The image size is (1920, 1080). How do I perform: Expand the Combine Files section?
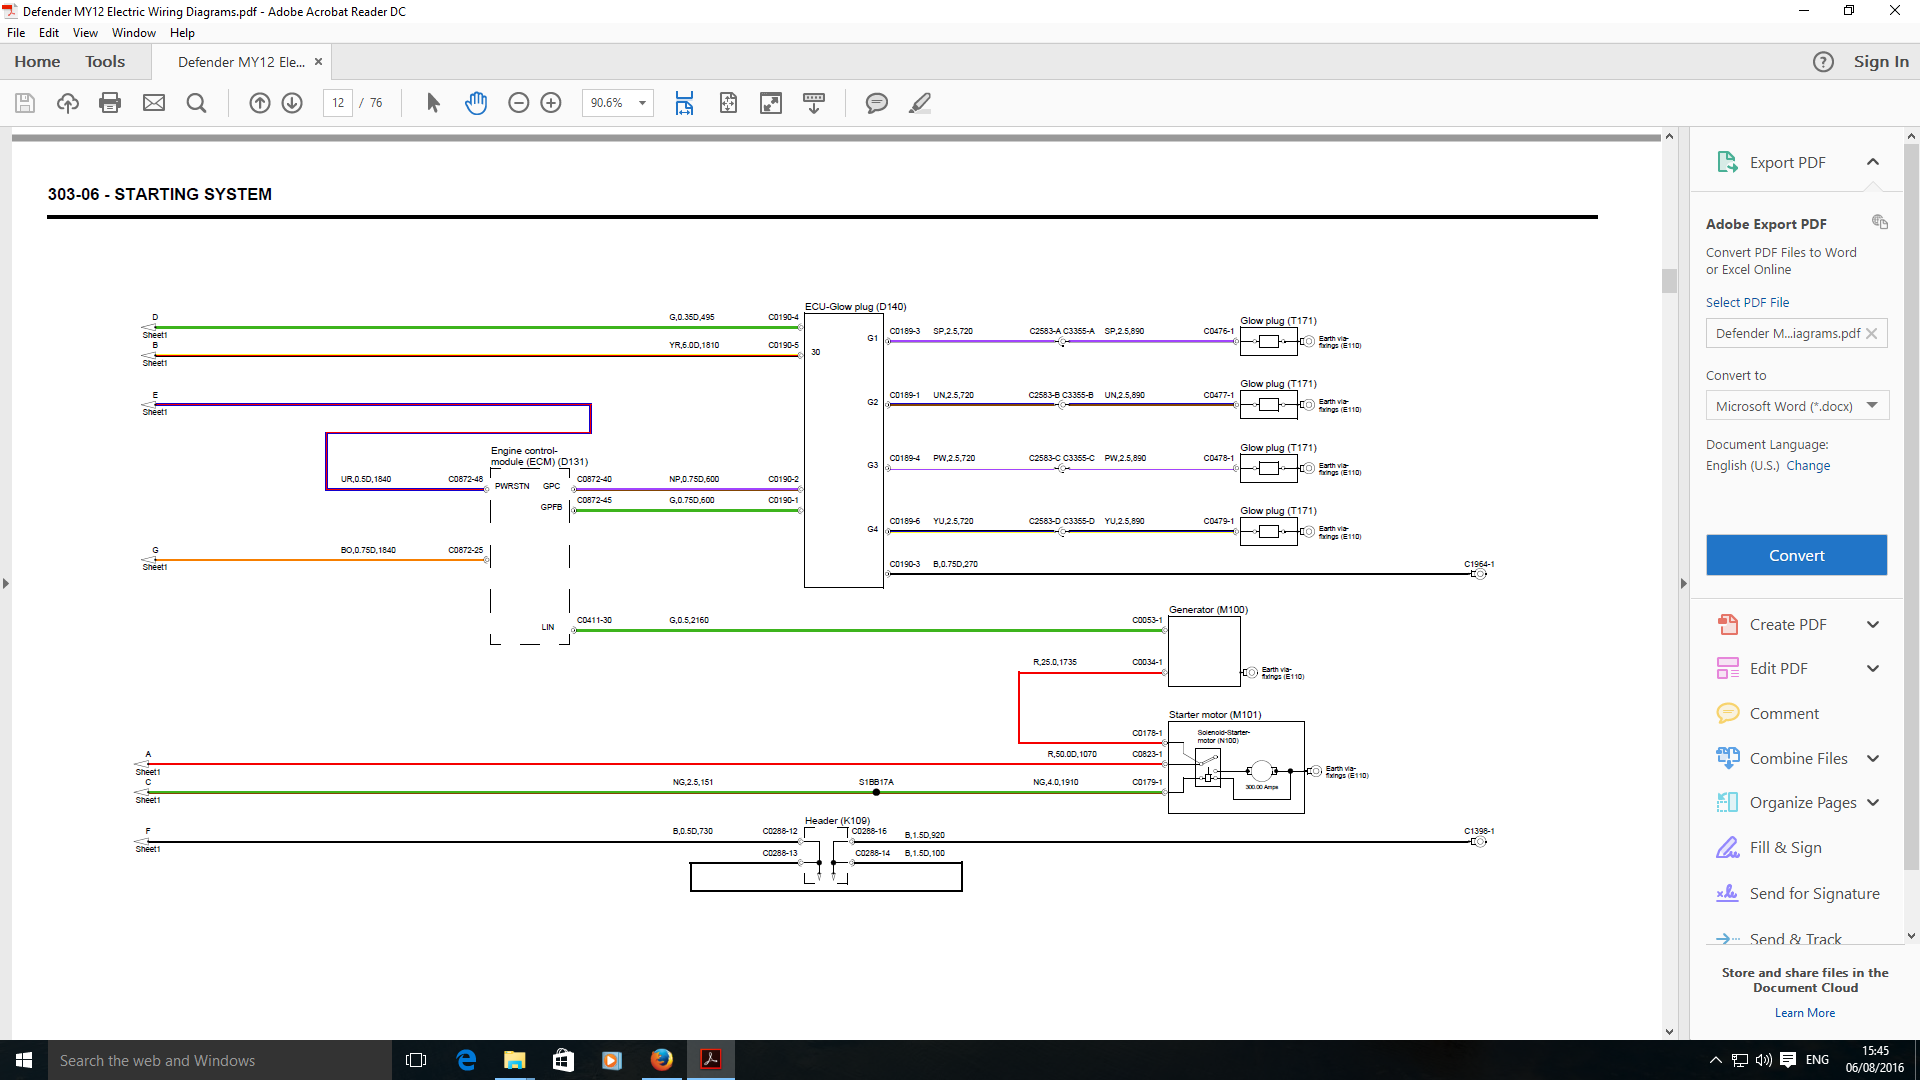pyautogui.click(x=1873, y=759)
